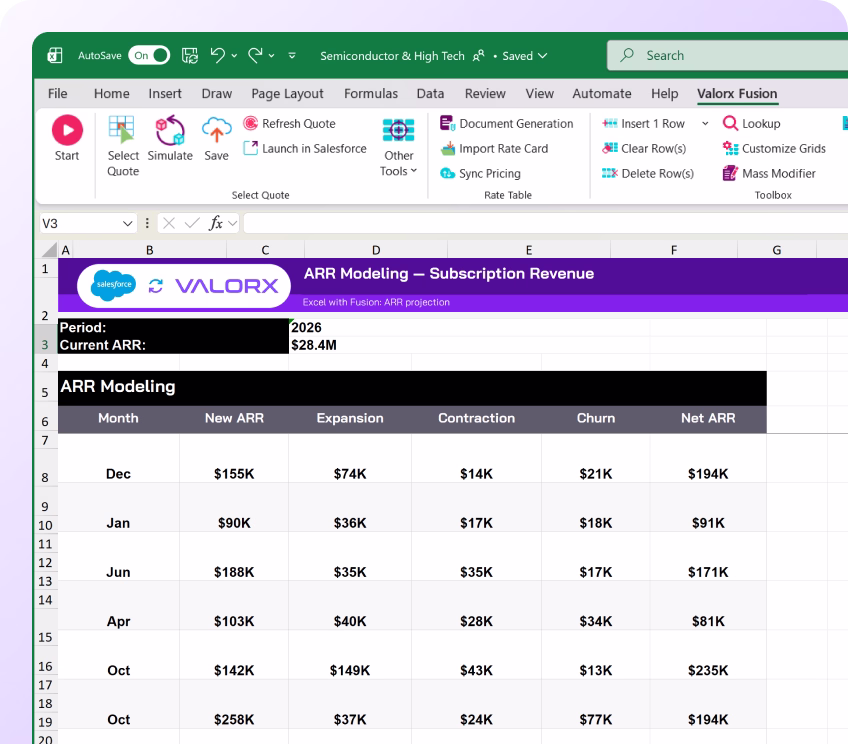Open the Draw tab
Image resolution: width=848 pixels, height=744 pixels.
[217, 94]
